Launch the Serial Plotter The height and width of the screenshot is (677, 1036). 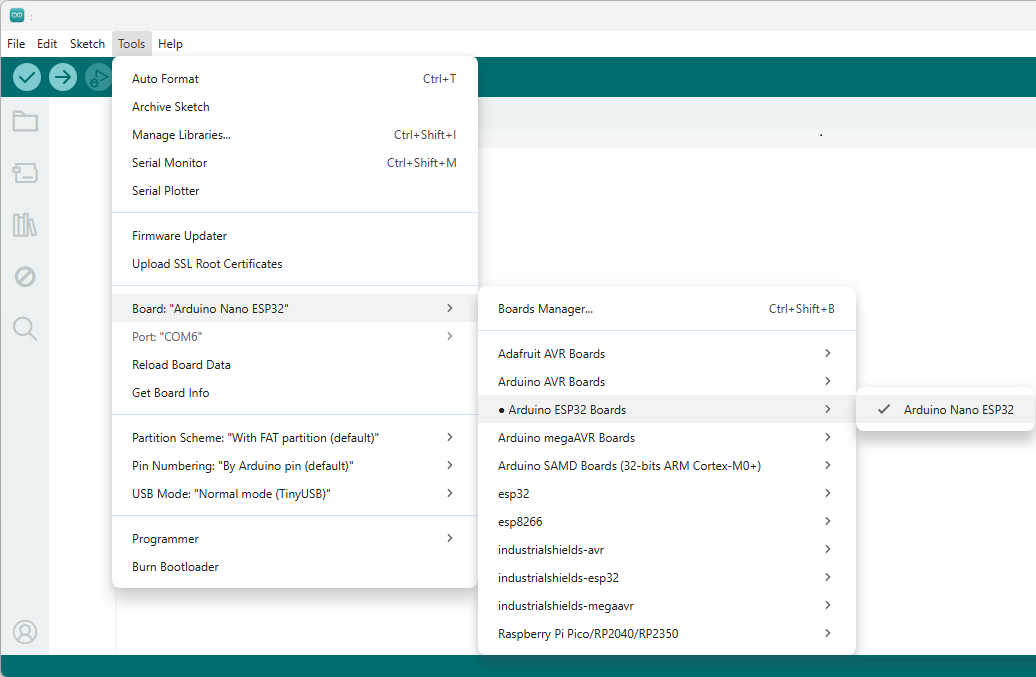(x=295, y=190)
